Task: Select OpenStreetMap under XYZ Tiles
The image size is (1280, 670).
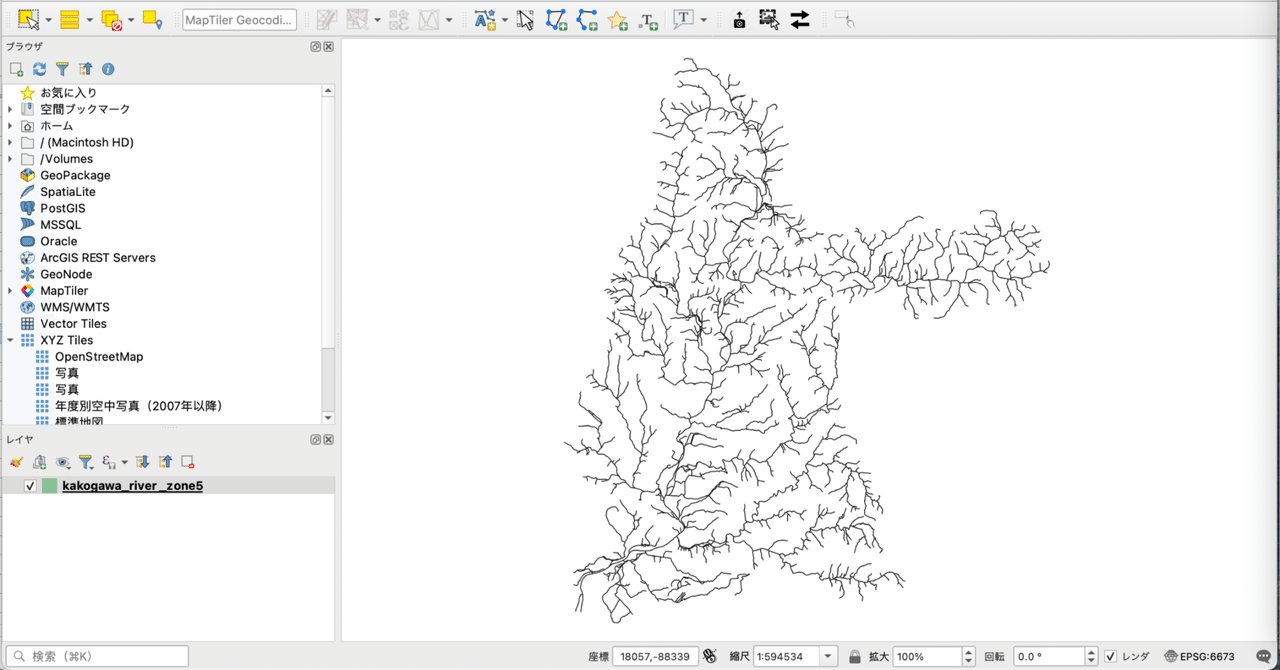Action: point(99,356)
